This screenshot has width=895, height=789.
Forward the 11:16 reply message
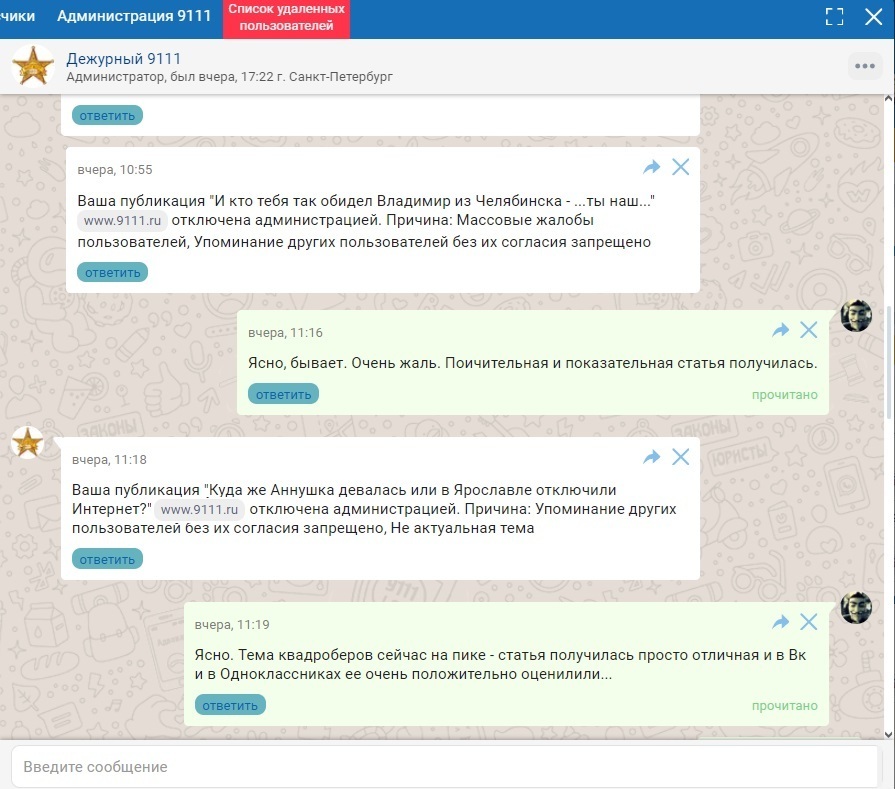coord(781,330)
